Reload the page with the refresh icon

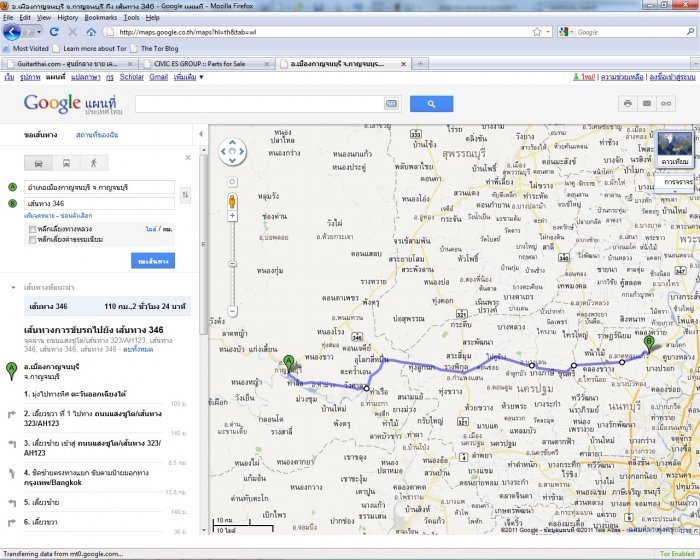pos(54,32)
